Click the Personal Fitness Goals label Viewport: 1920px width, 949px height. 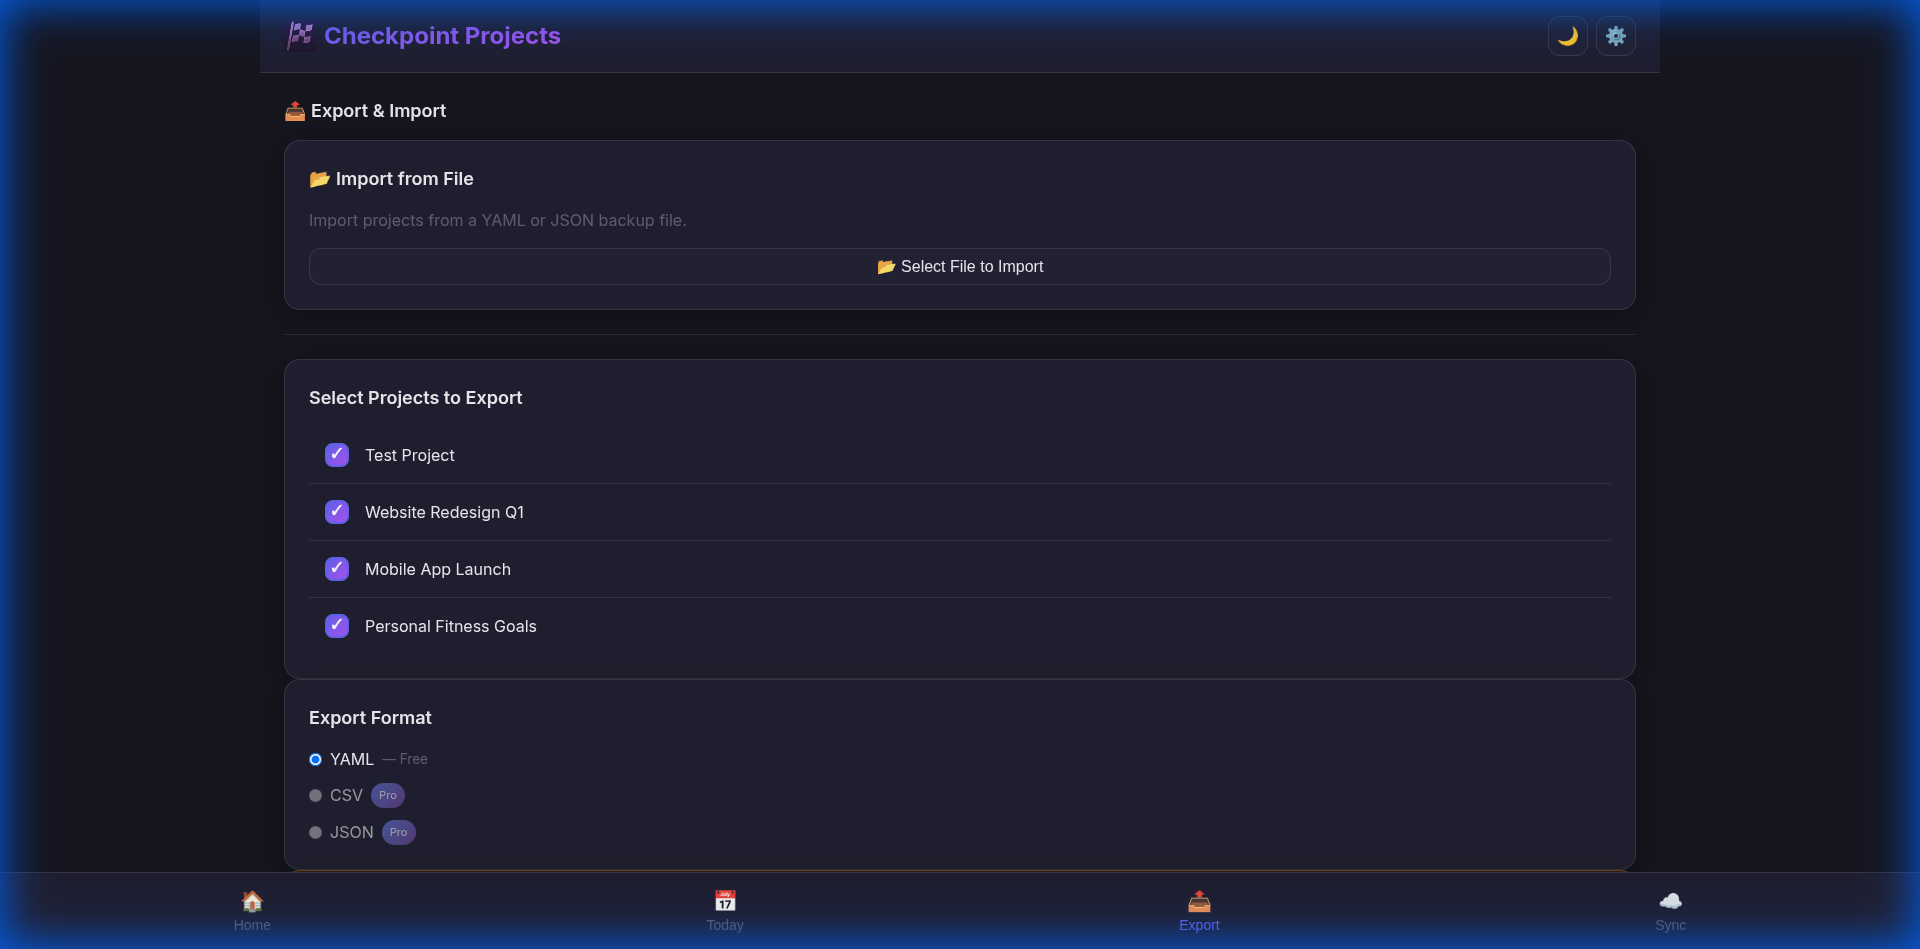(x=451, y=627)
